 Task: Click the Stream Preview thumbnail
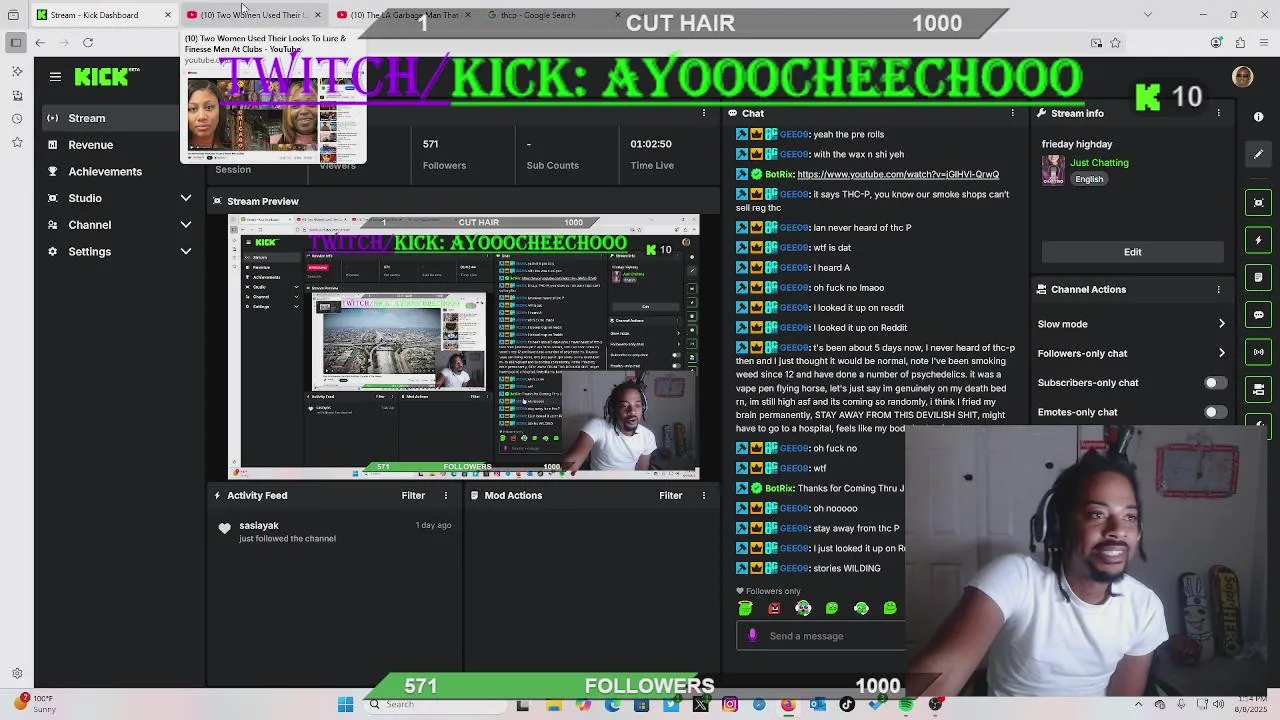coord(463,347)
